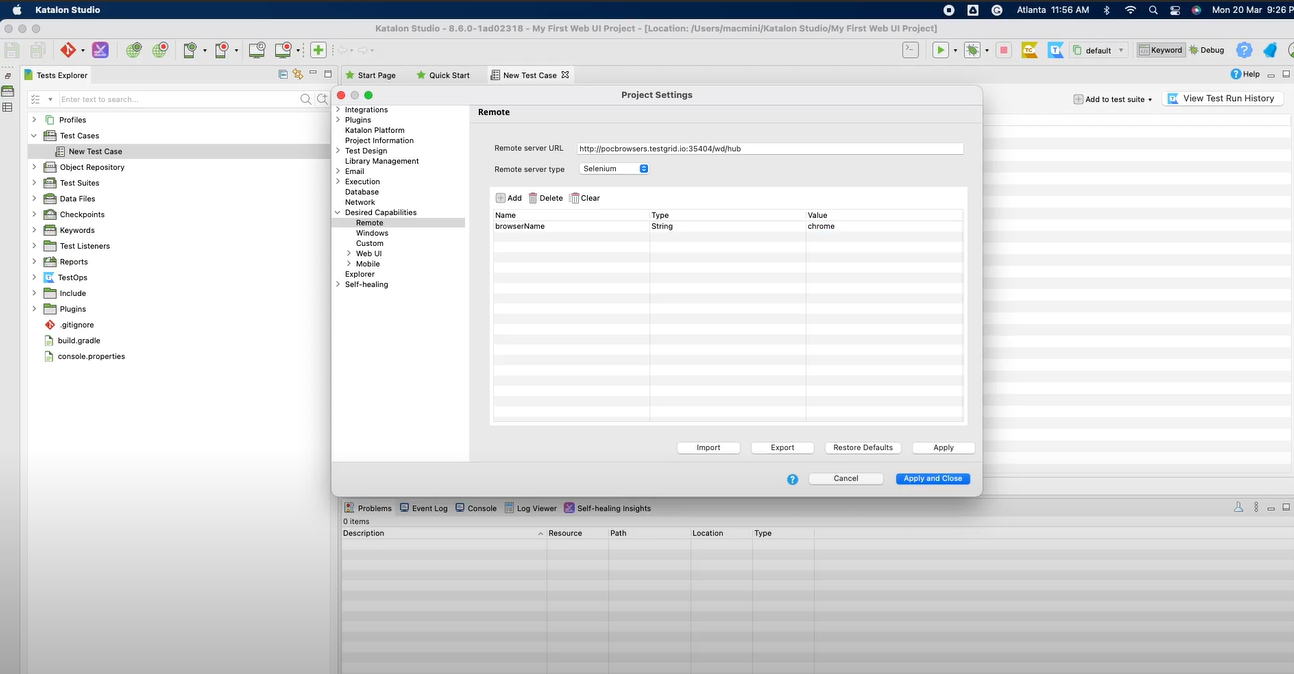Open TestCloud TC icon
1294x674 pixels.
pos(1029,50)
